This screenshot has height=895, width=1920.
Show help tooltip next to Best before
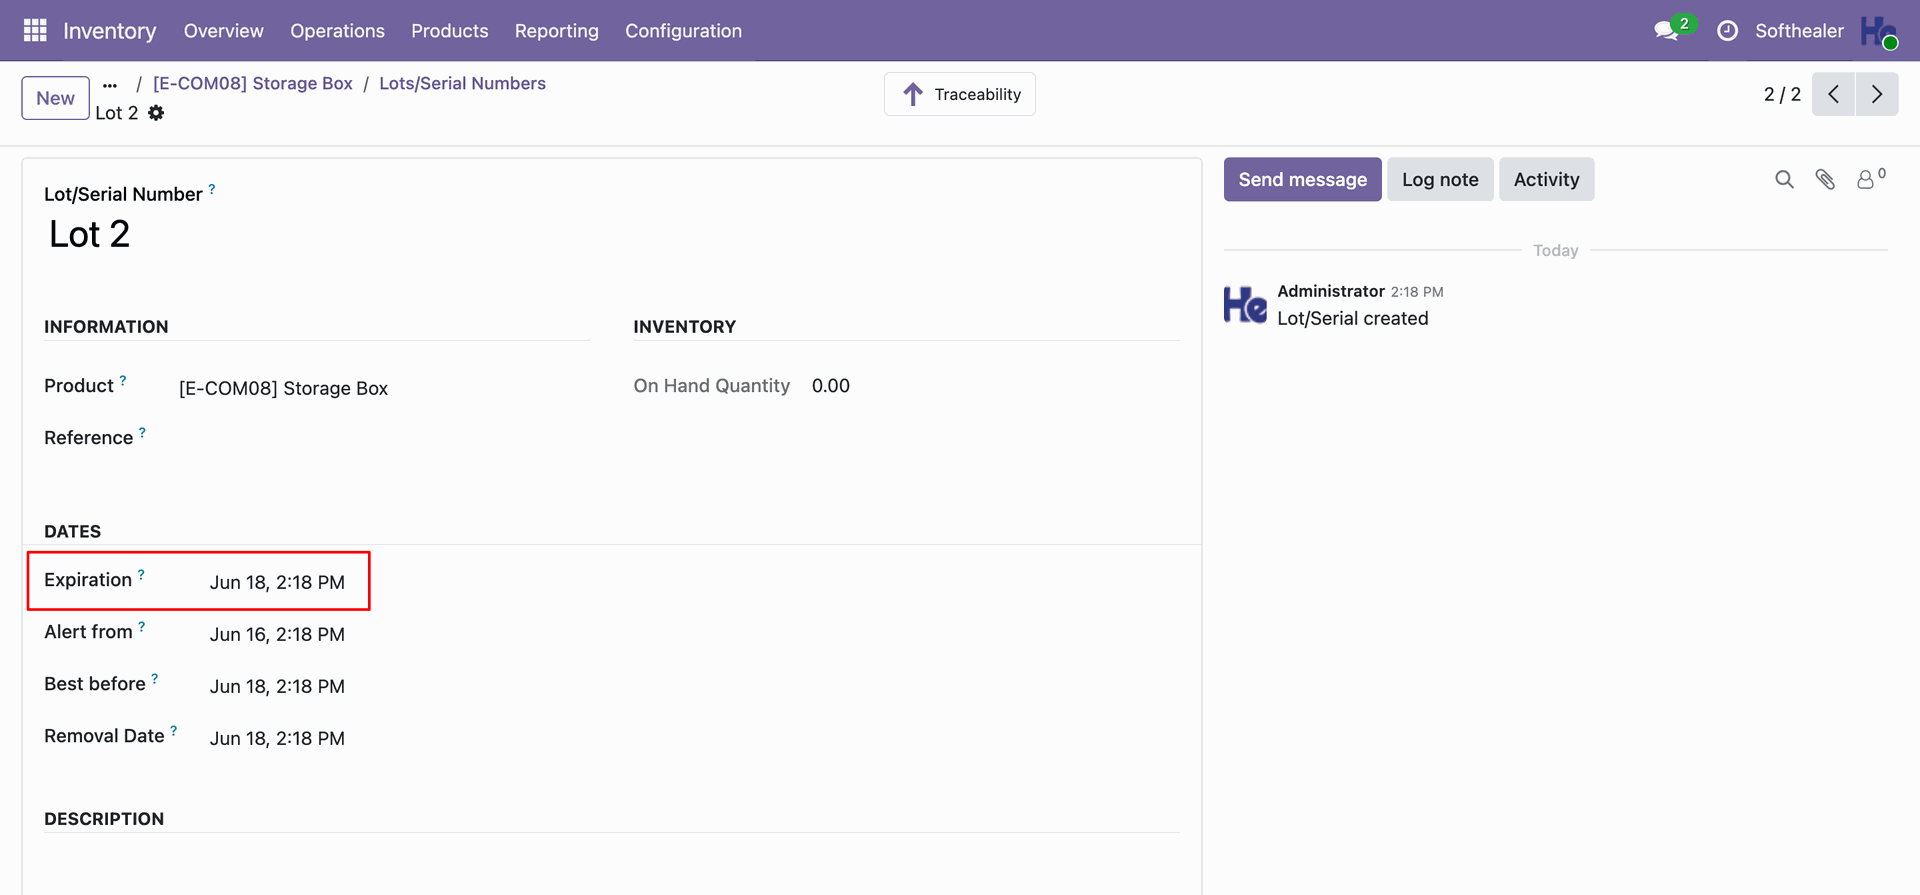tap(155, 679)
